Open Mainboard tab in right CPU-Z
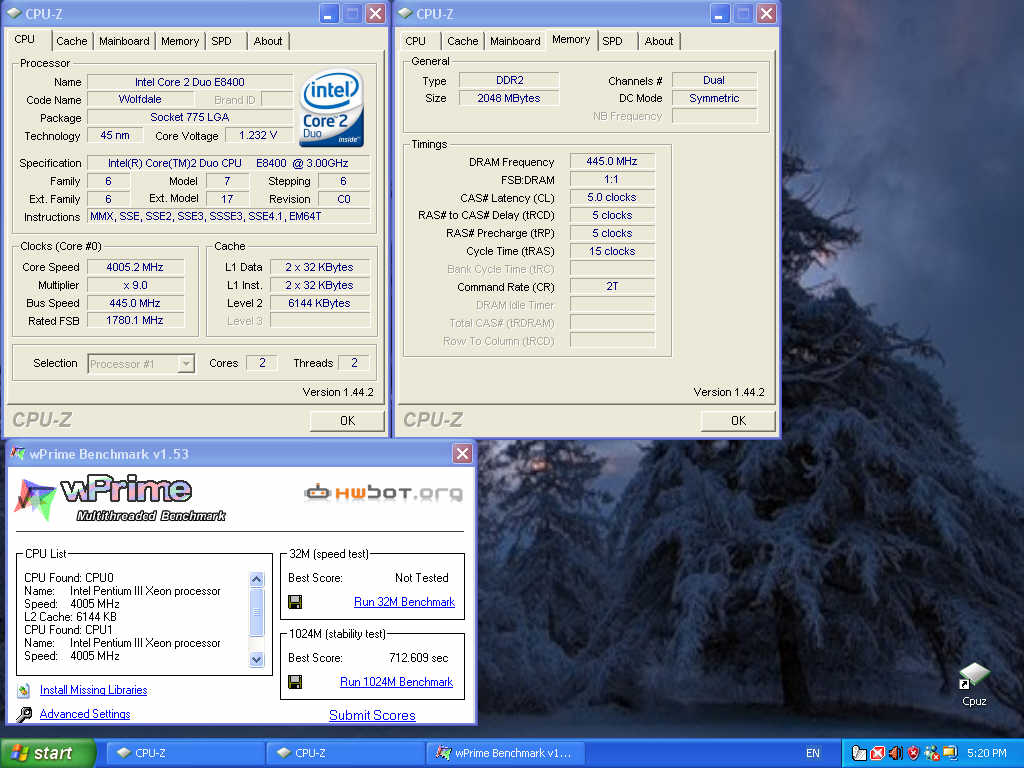The height and width of the screenshot is (768, 1024). [515, 41]
